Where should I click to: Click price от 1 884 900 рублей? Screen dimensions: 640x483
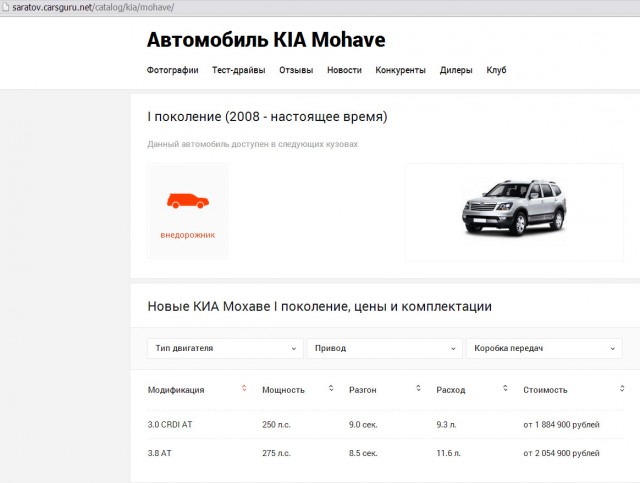pyautogui.click(x=561, y=425)
